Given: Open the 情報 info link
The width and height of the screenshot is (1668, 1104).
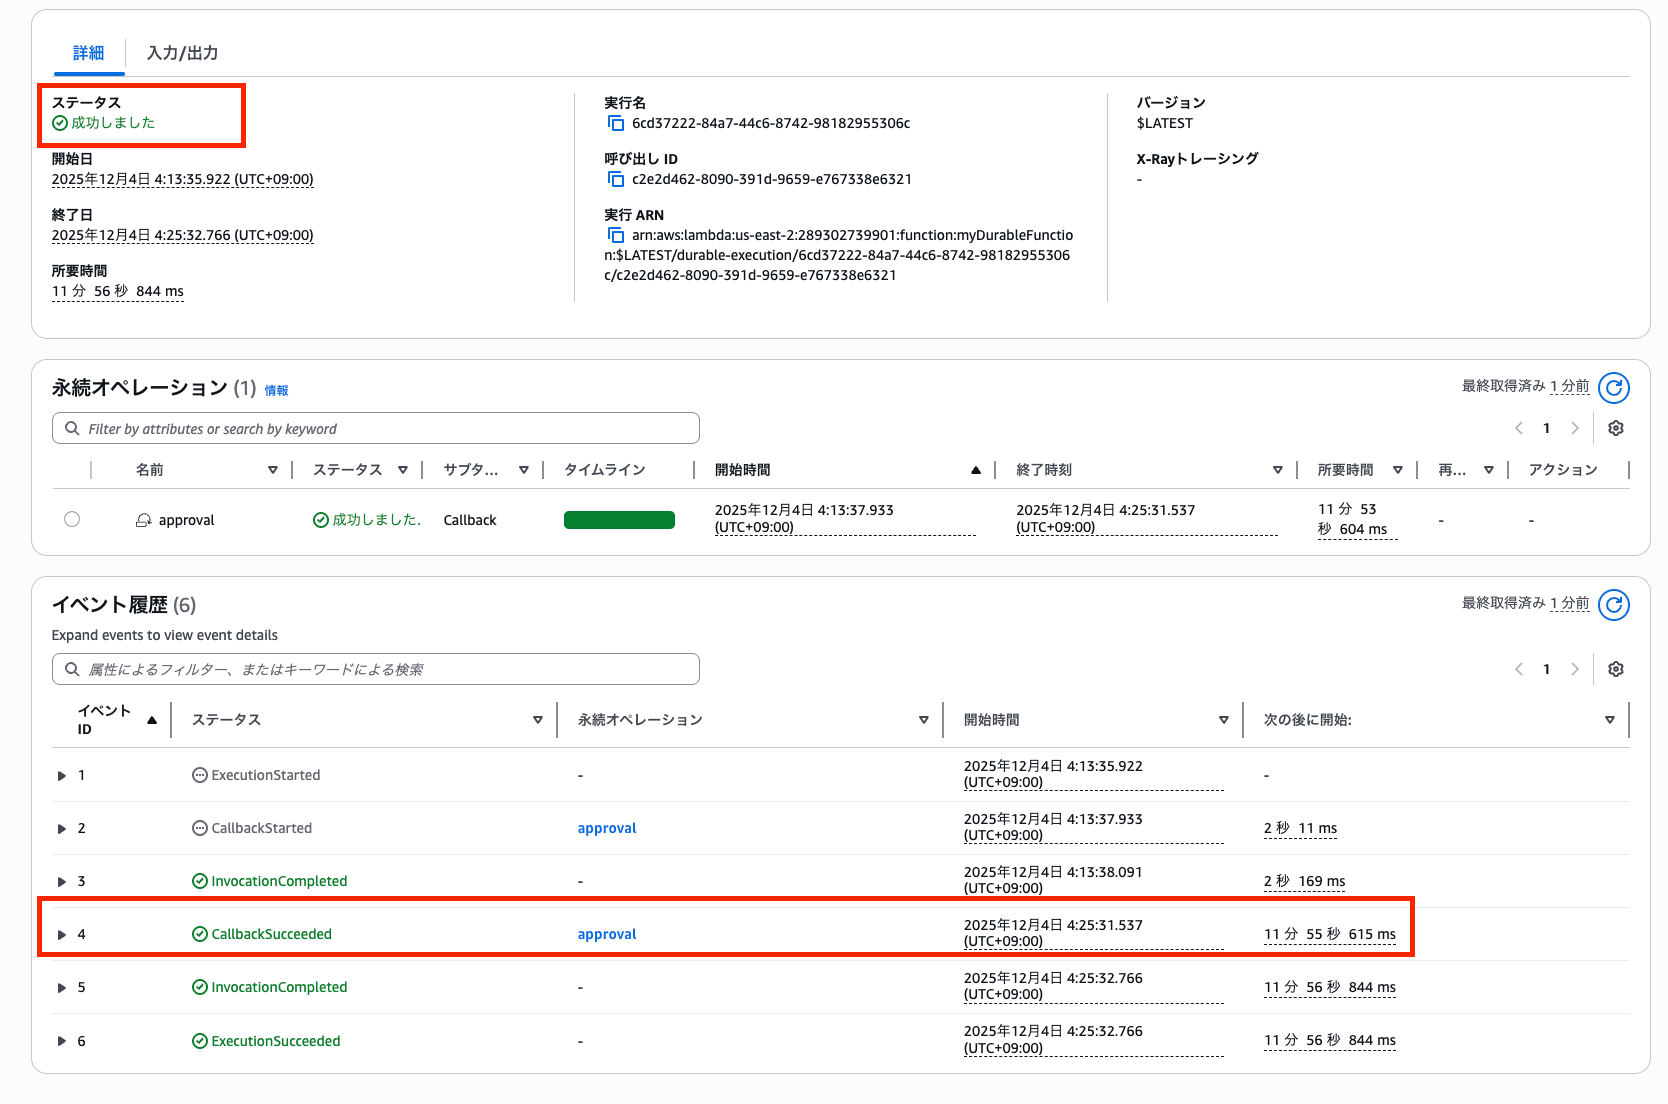Looking at the screenshot, I should [x=276, y=391].
